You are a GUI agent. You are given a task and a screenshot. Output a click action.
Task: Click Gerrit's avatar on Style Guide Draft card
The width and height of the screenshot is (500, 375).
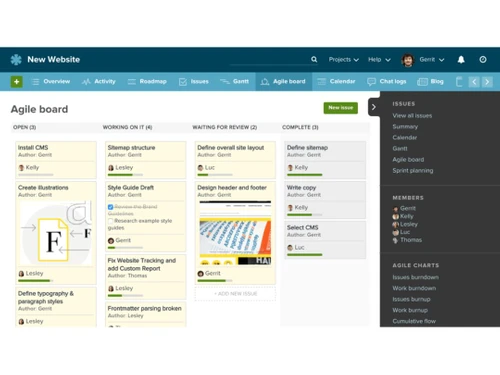(111, 241)
